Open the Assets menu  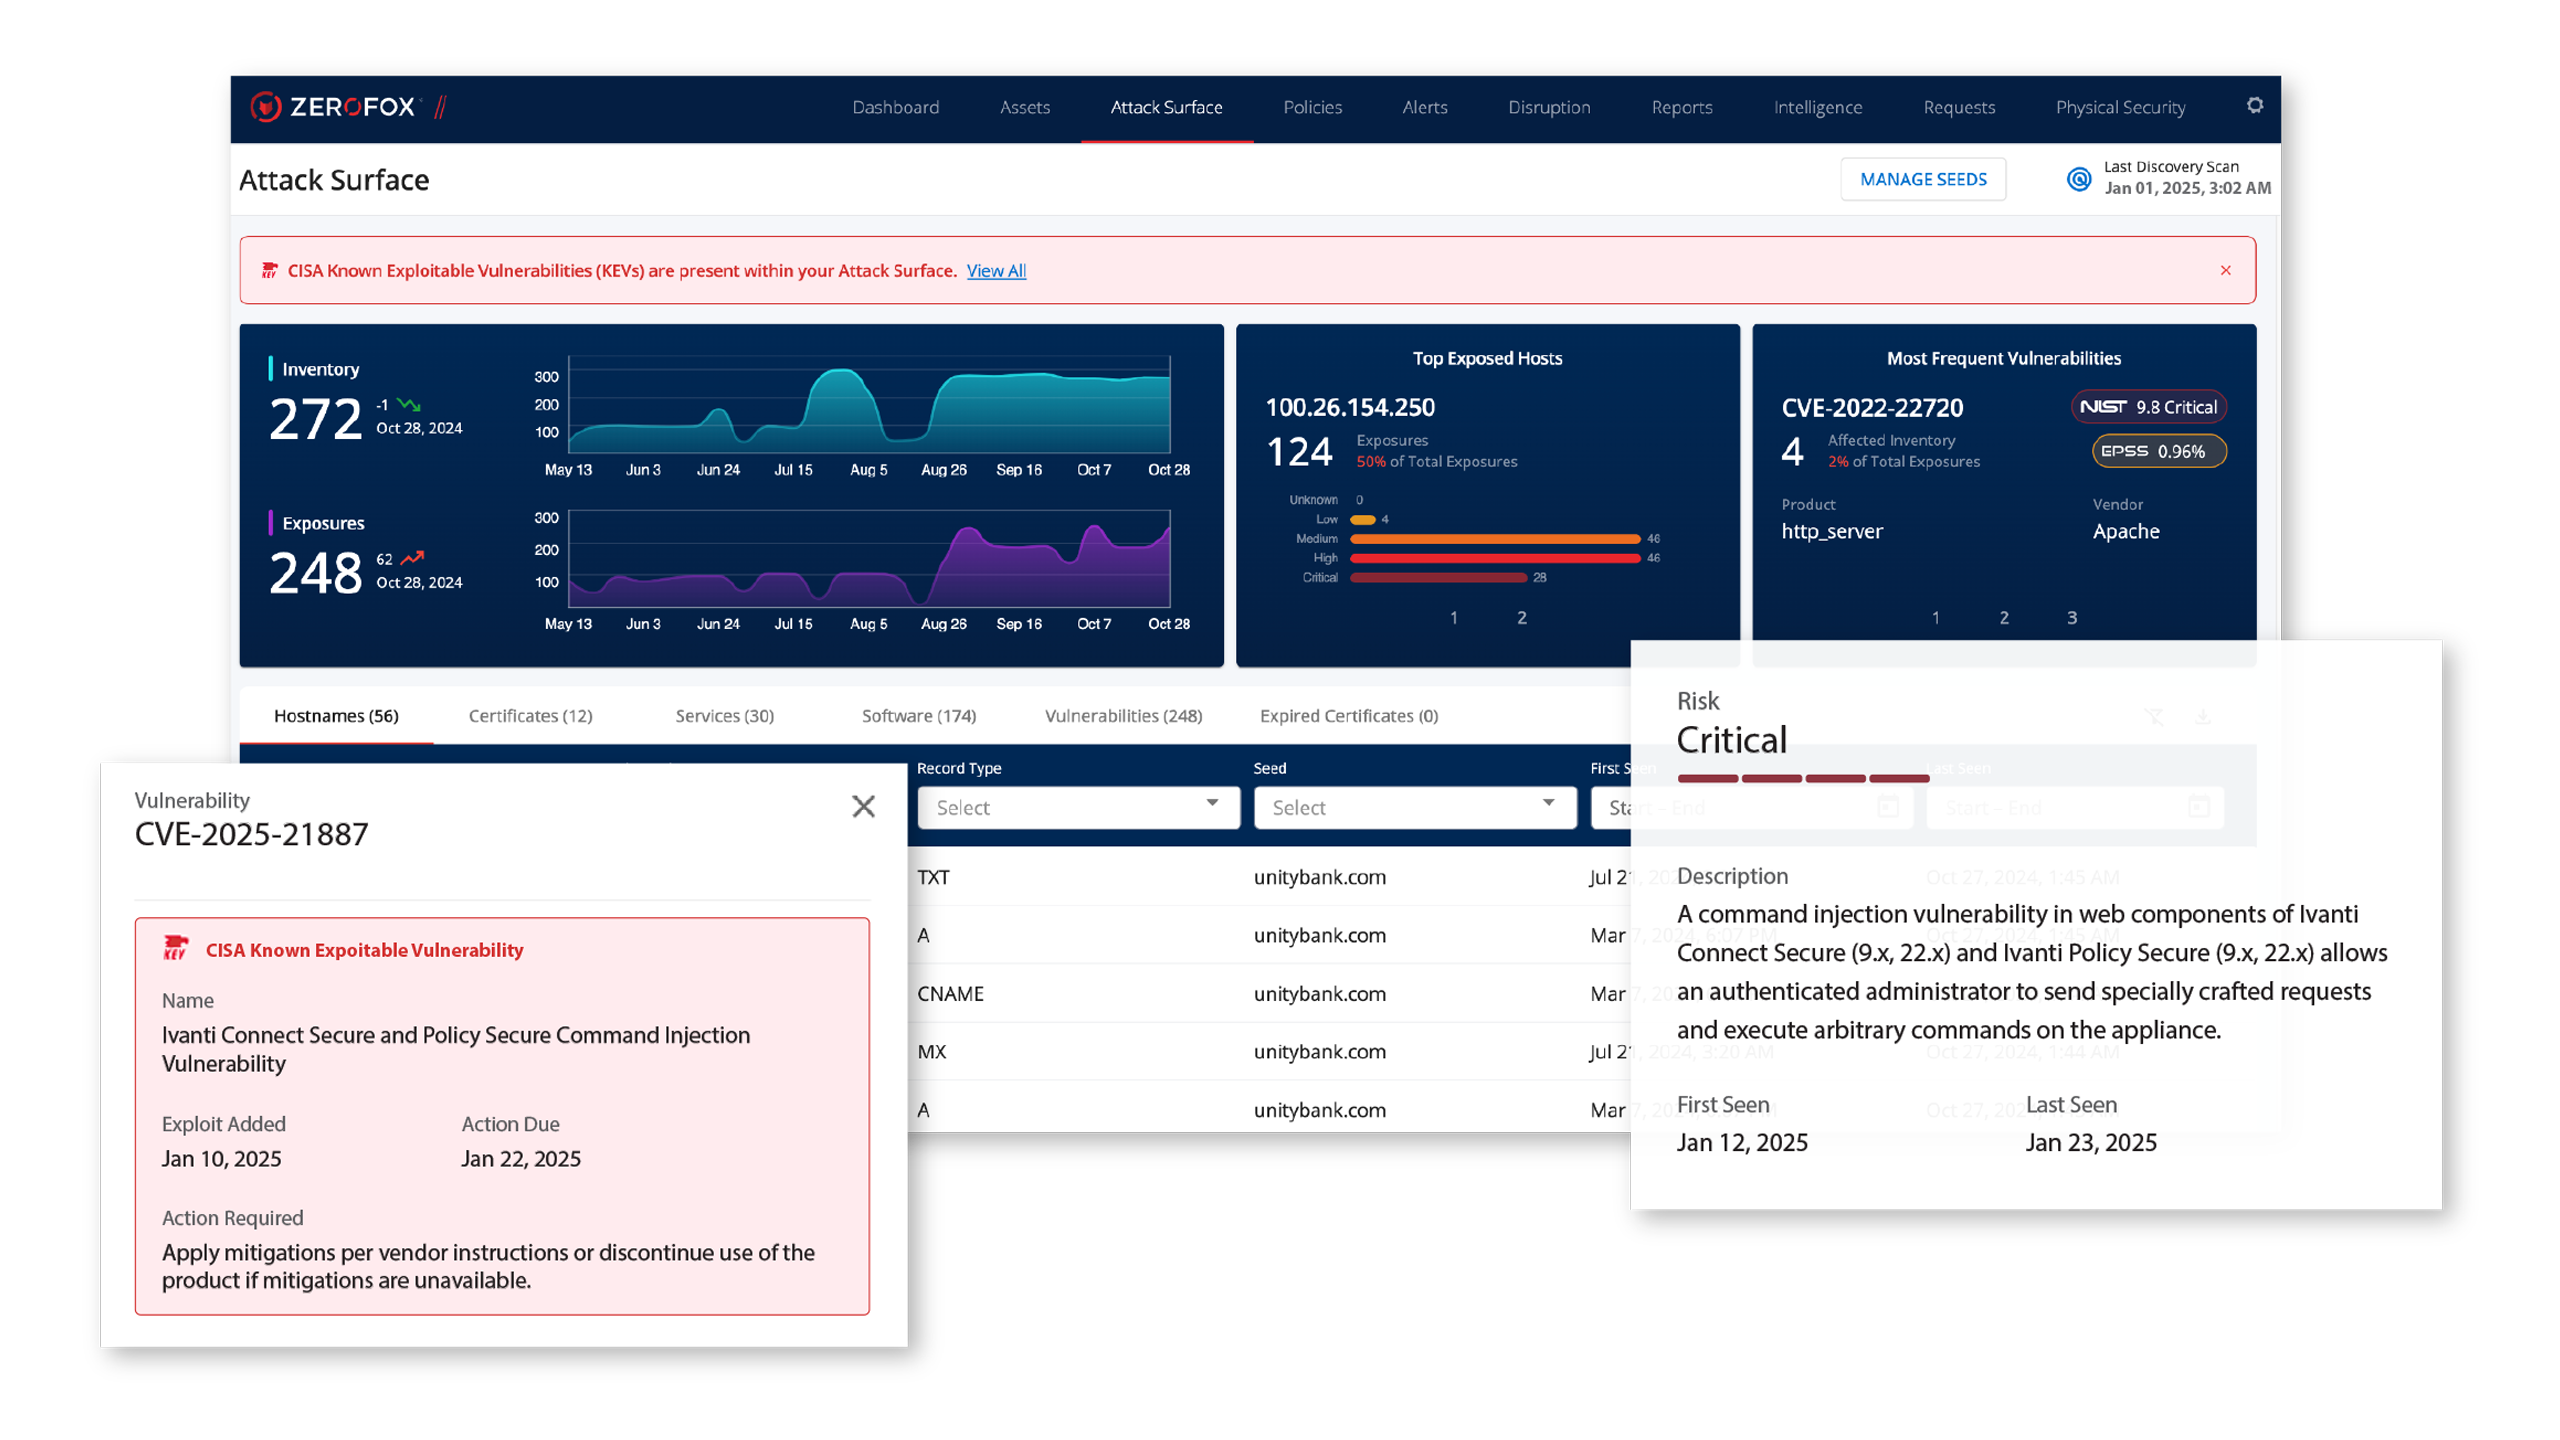1024,107
